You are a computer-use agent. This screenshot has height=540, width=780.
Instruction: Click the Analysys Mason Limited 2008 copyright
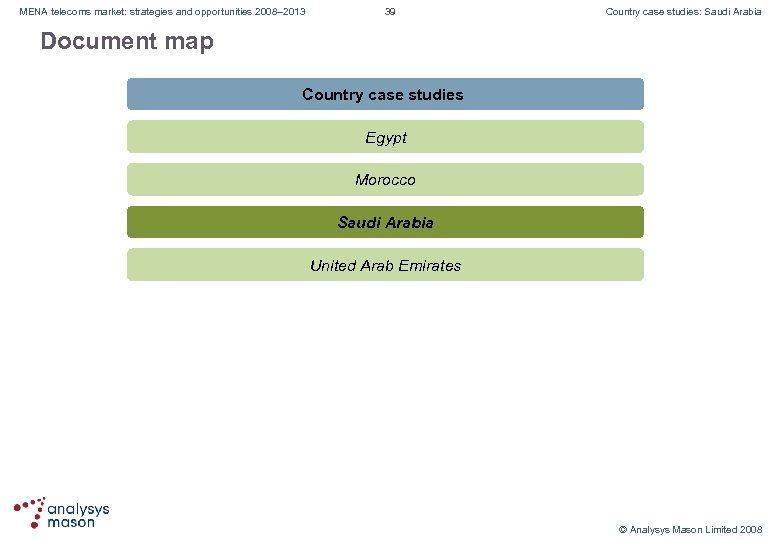(x=690, y=530)
